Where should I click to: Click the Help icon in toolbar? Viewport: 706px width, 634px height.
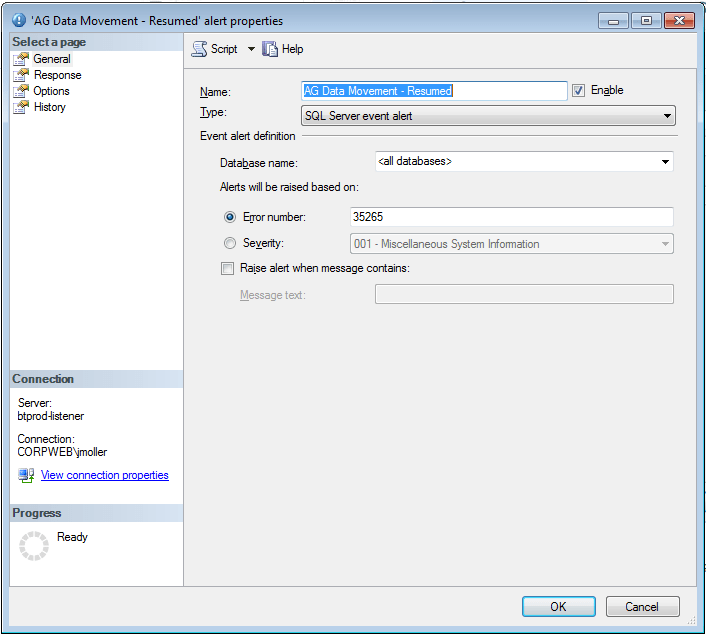tap(269, 49)
